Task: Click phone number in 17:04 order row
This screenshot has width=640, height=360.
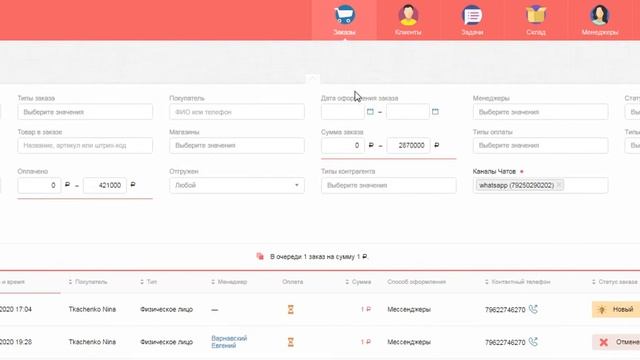Action: 505,310
